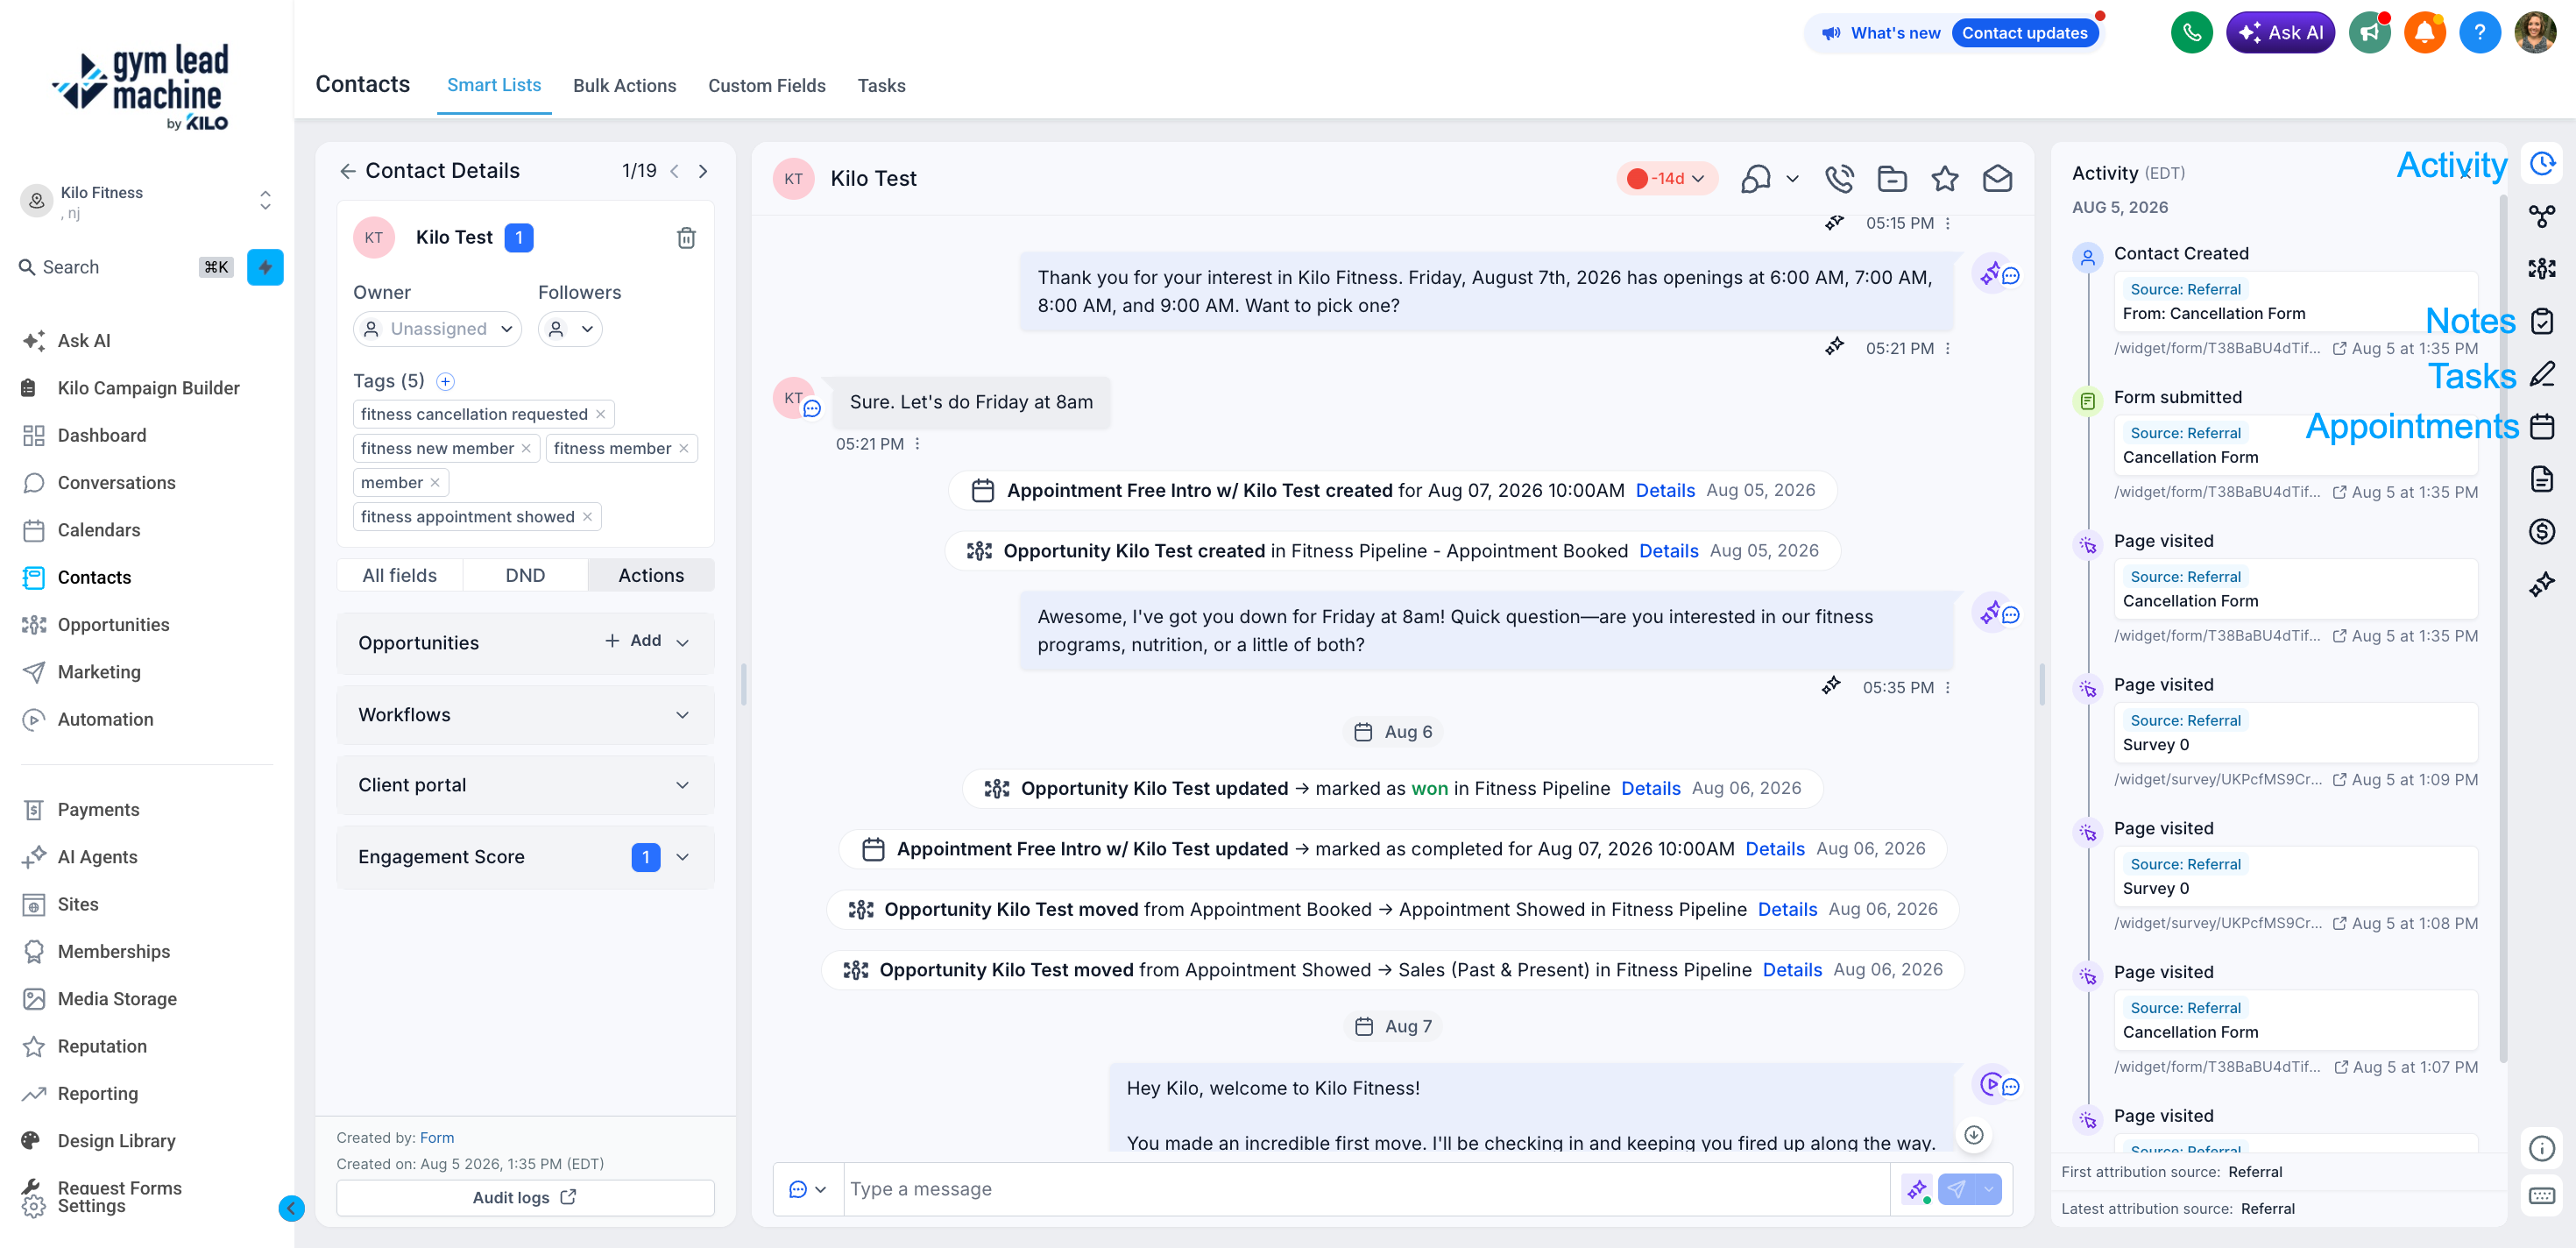Open the Custom Fields tab
2576x1248 pixels.
click(x=766, y=86)
